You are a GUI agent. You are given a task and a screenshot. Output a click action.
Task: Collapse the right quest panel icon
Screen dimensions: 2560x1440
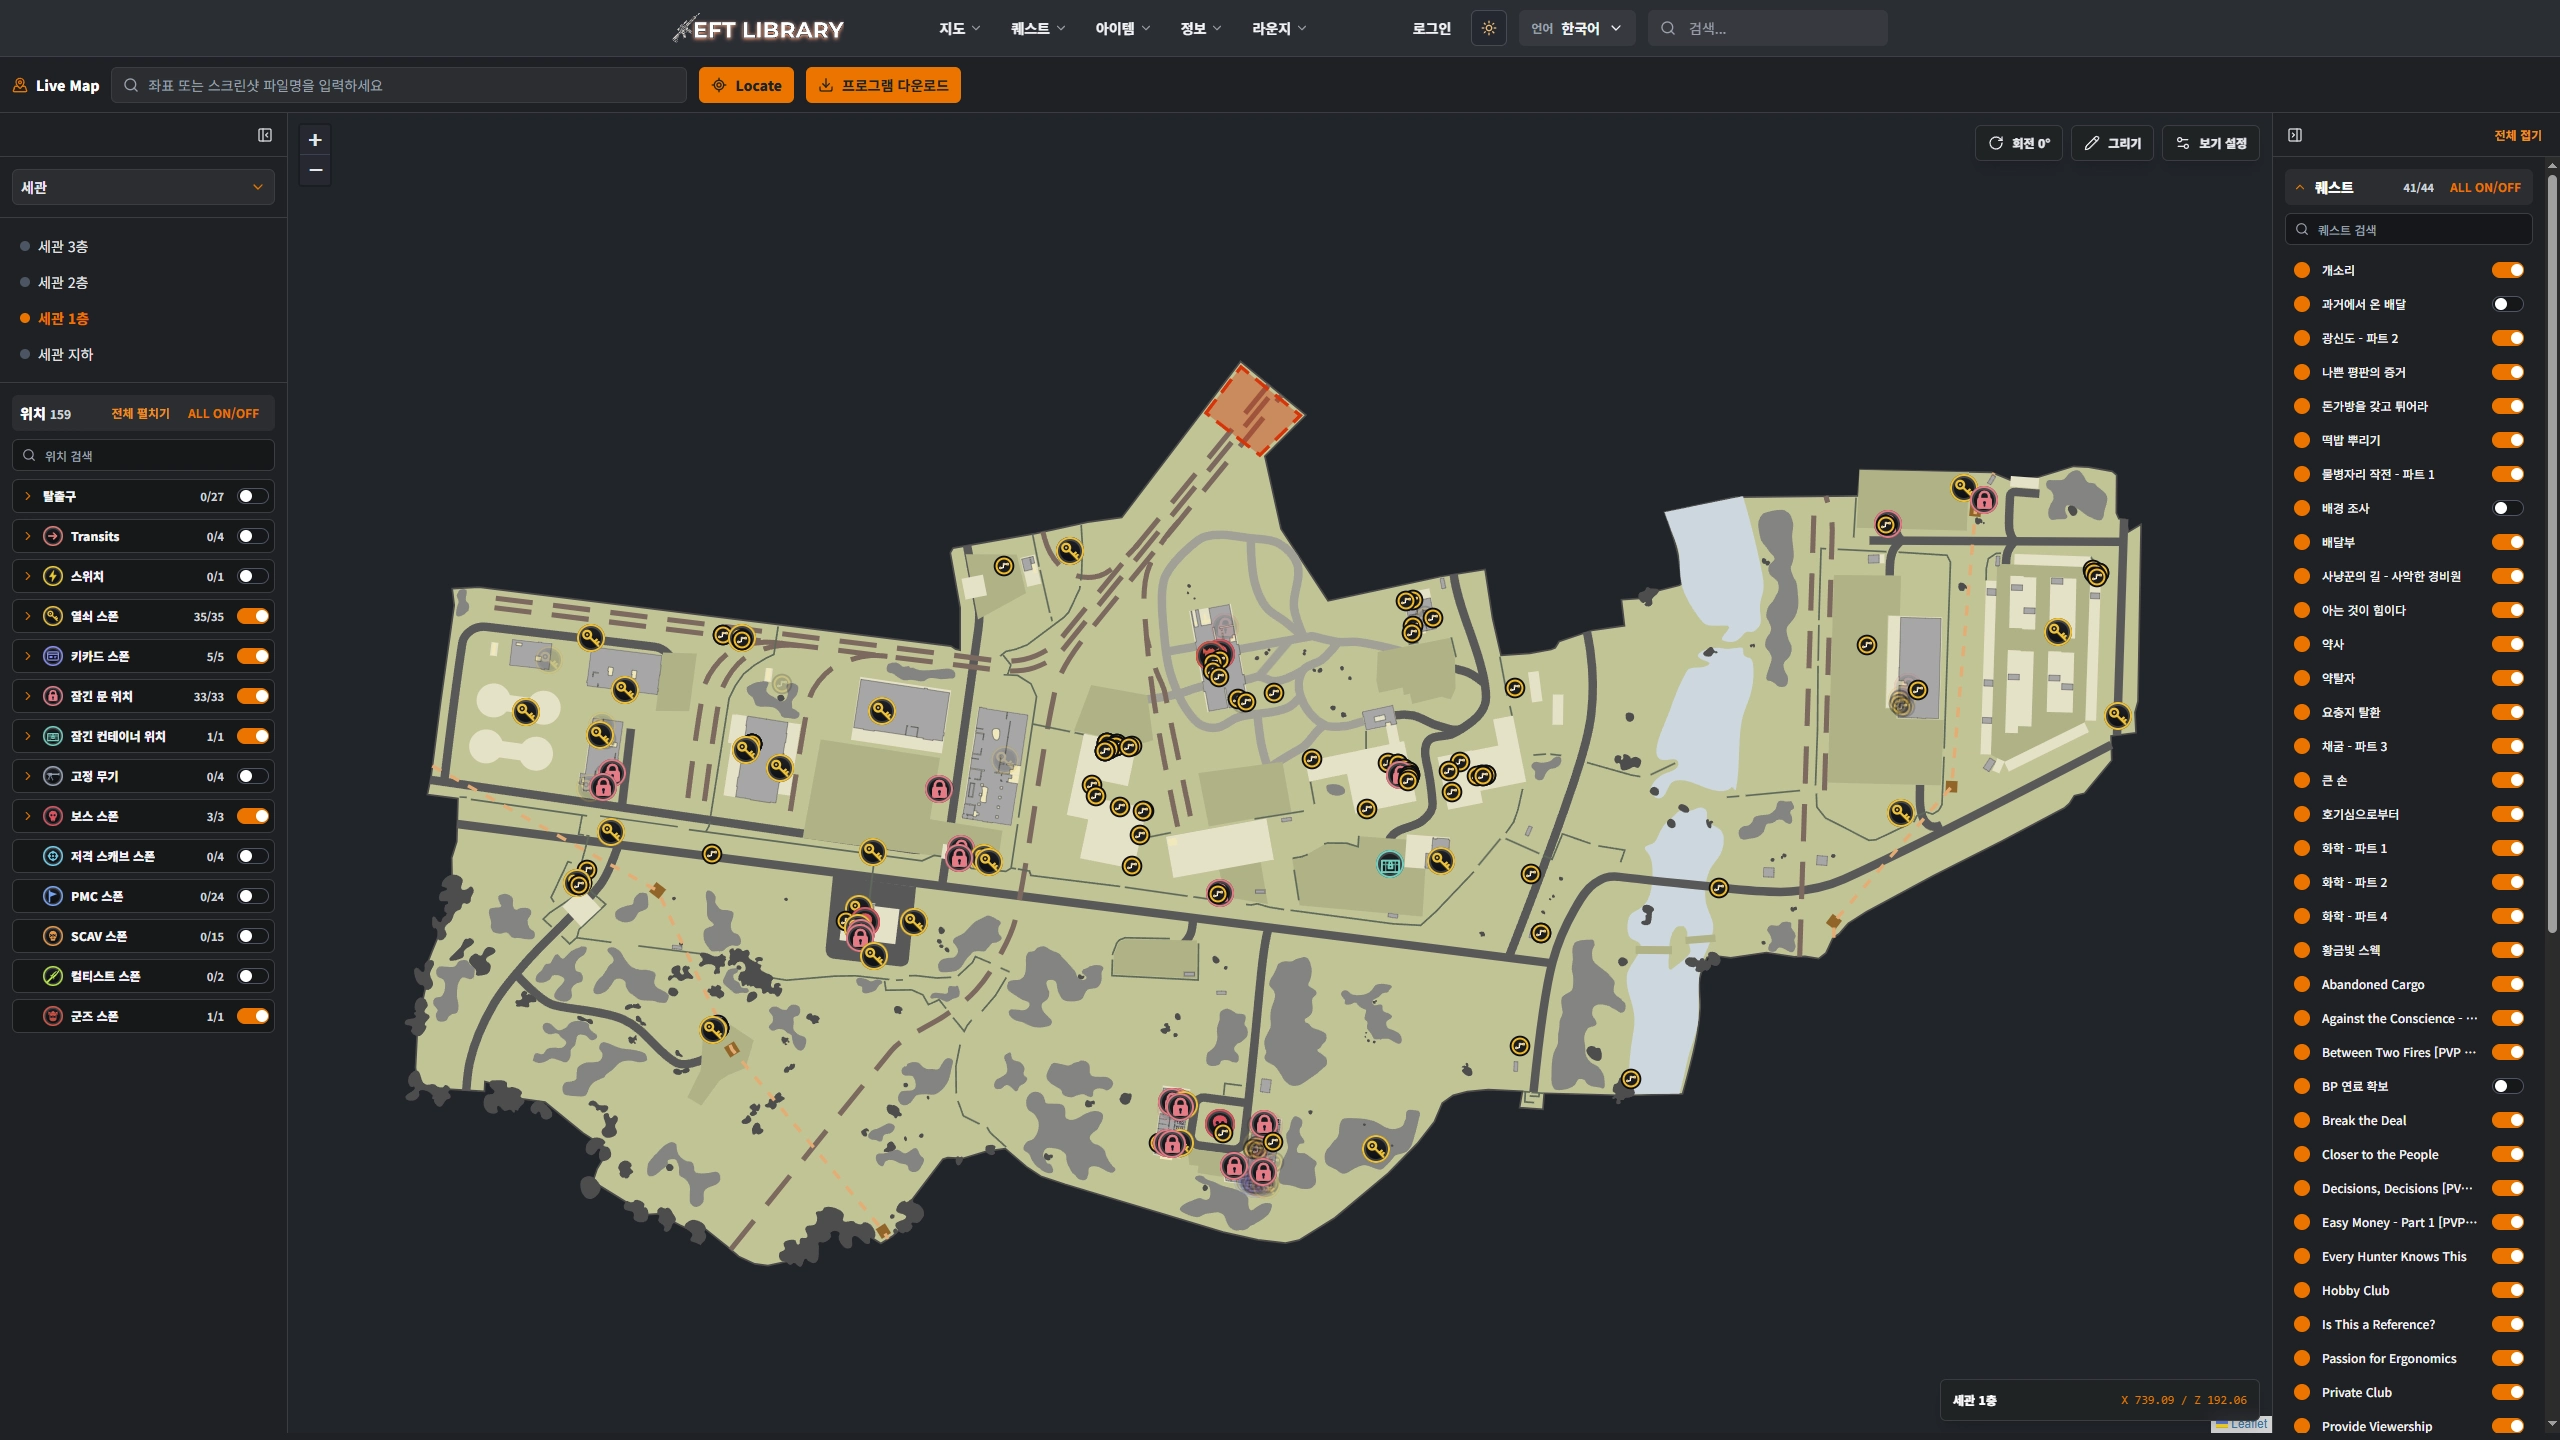pos(2295,135)
